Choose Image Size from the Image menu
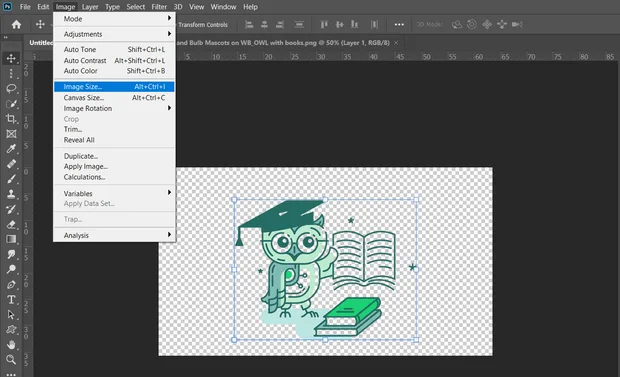 click(114, 86)
